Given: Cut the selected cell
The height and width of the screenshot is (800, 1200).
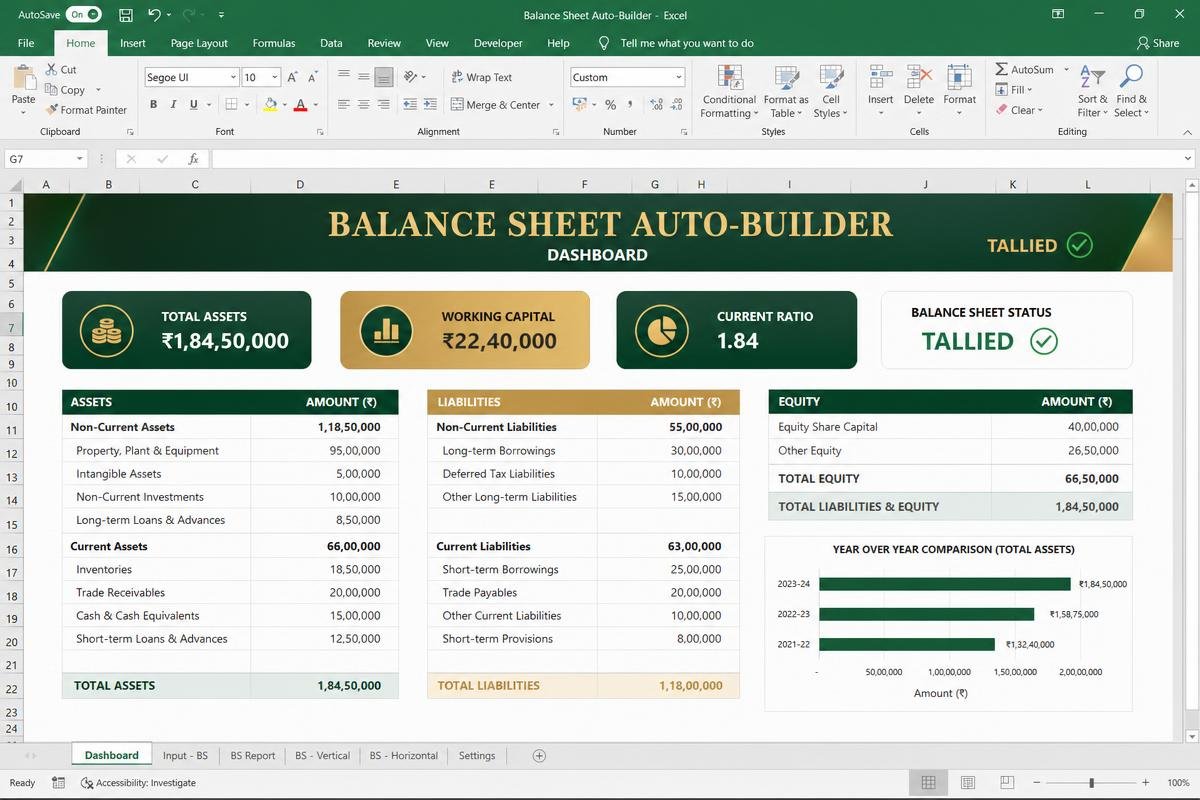Looking at the screenshot, I should tap(60, 70).
